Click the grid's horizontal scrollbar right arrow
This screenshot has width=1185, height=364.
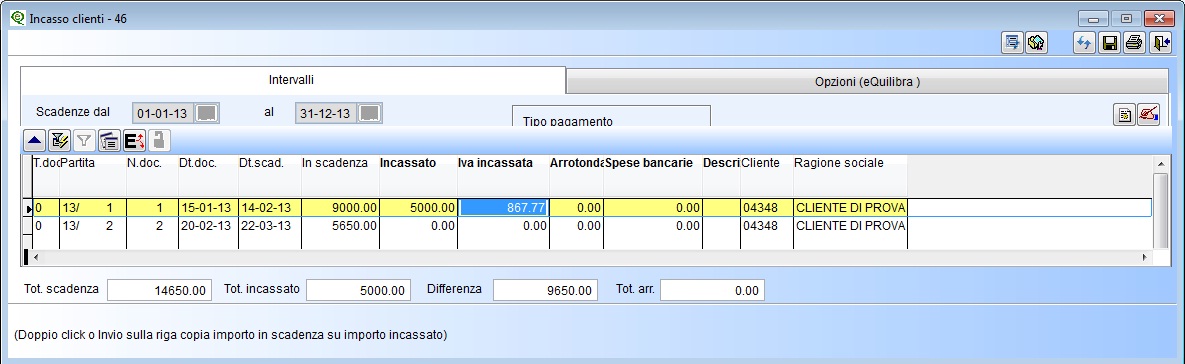click(x=1144, y=258)
